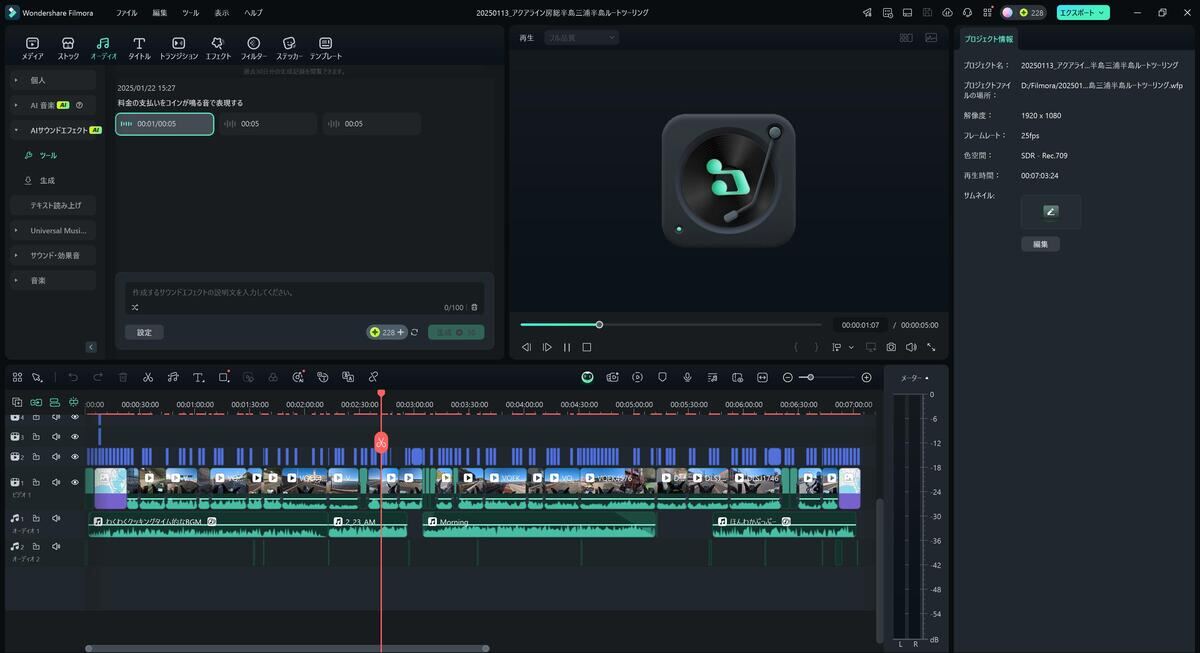Lock audio track 1 with lock icon
Image resolution: width=1200 pixels, height=653 pixels.
coord(36,519)
